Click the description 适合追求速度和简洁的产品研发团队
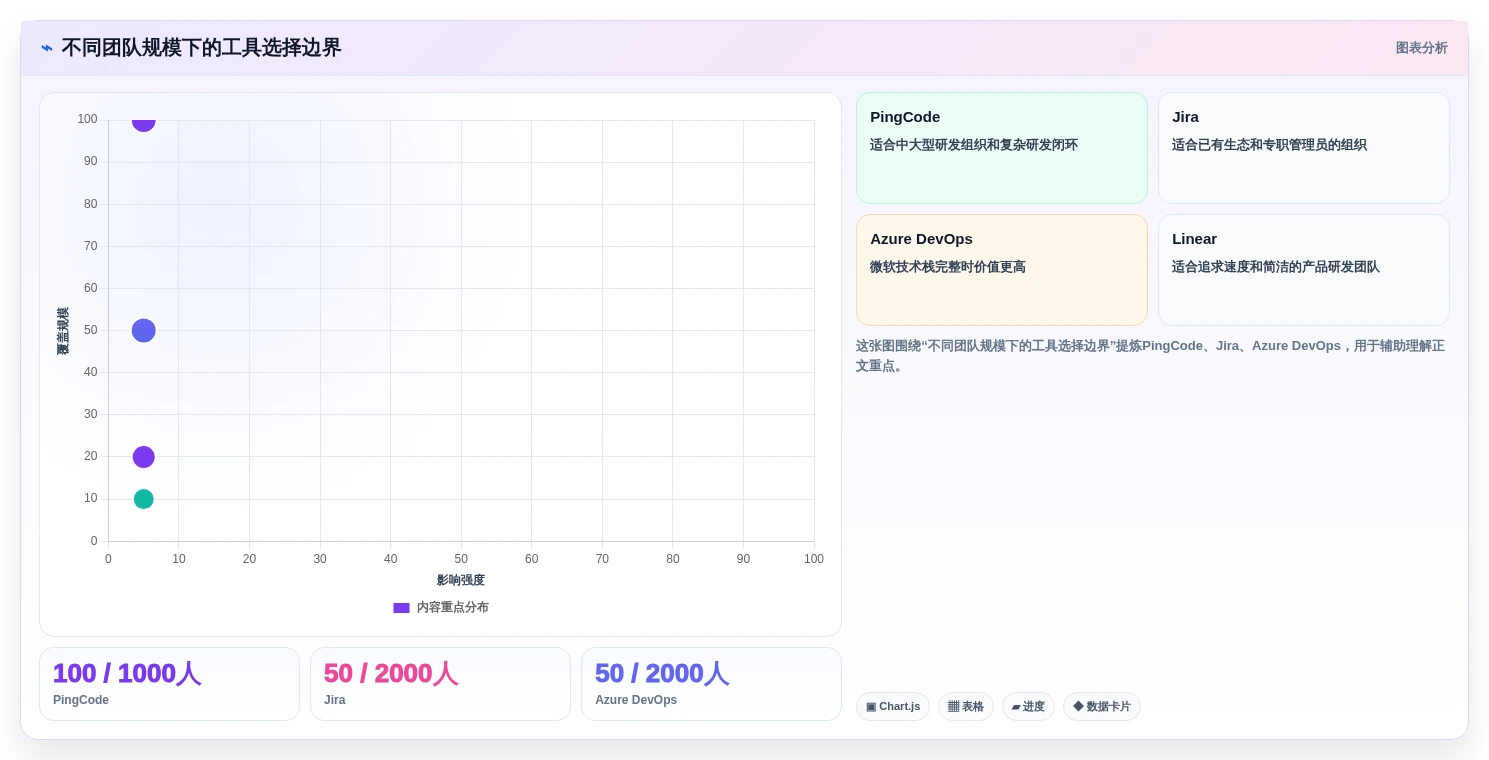The height and width of the screenshot is (760, 1489). [x=1276, y=267]
